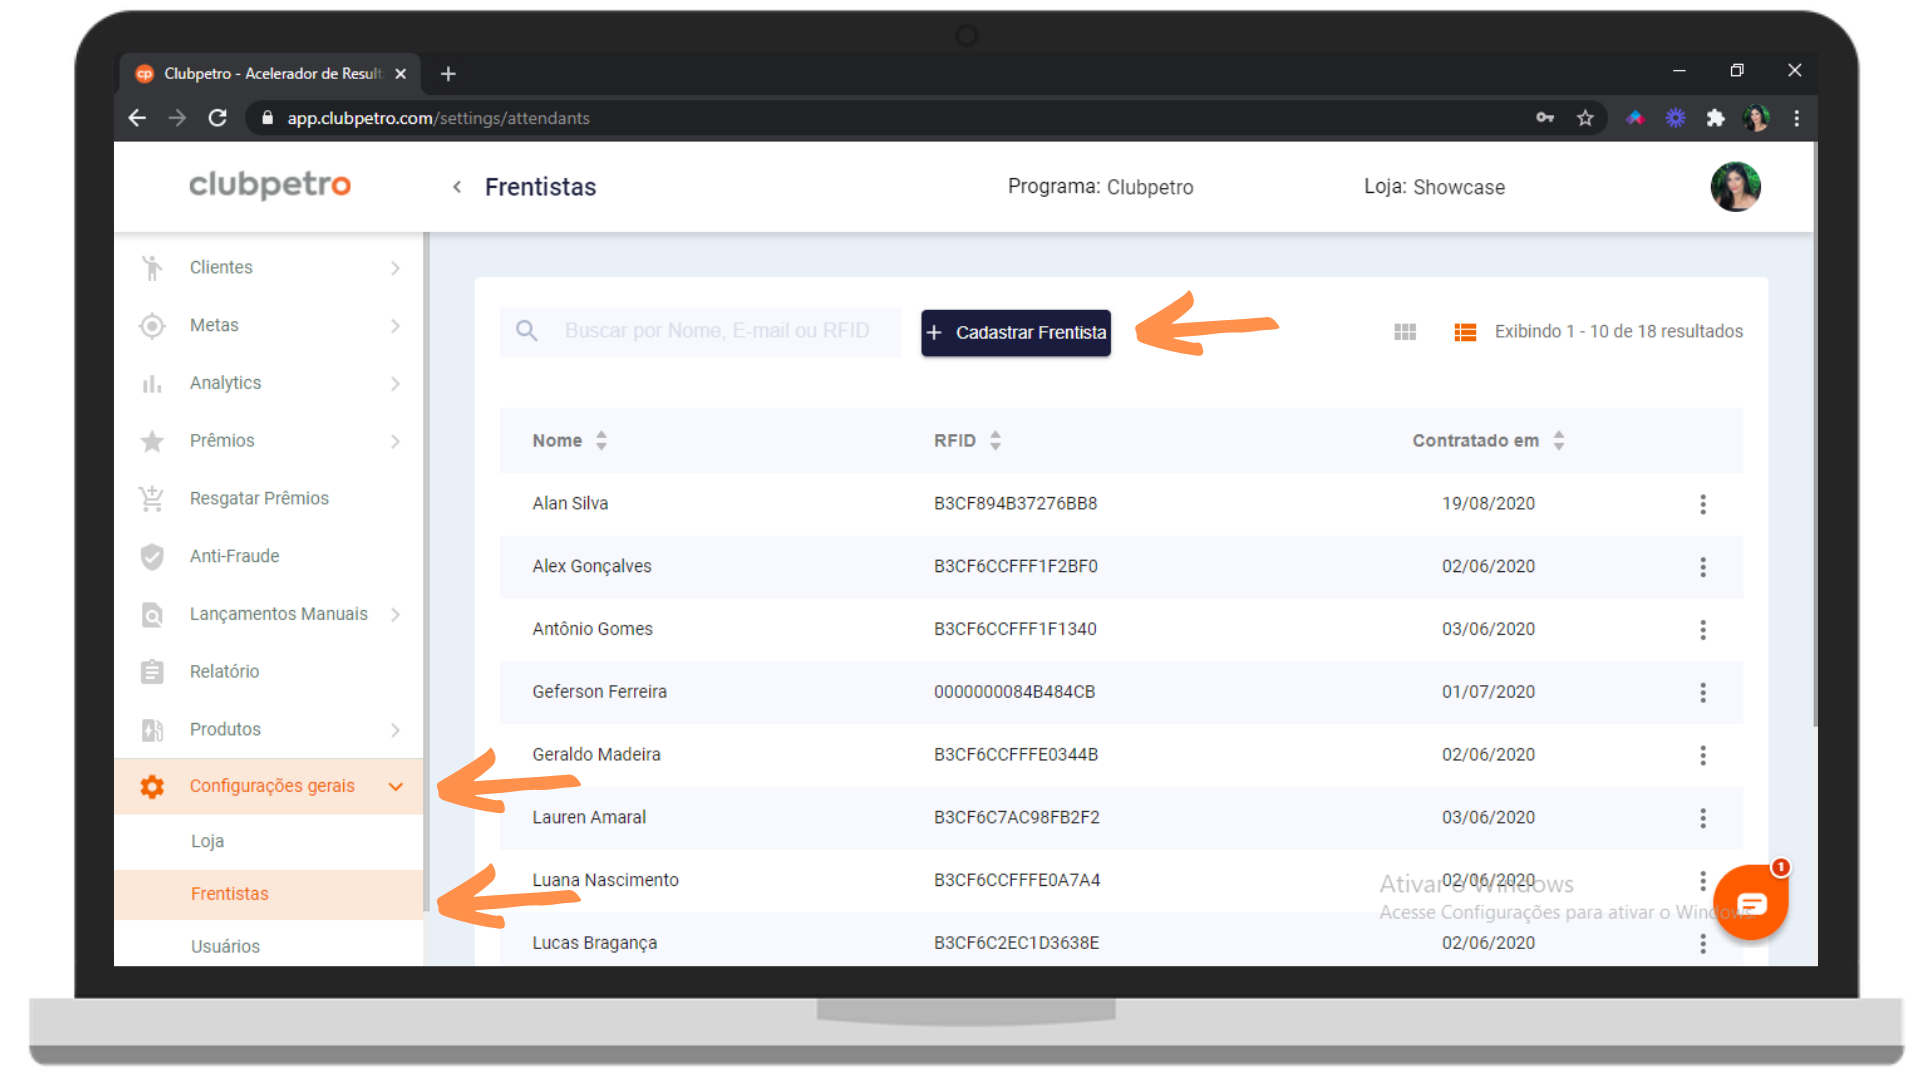The width and height of the screenshot is (1920, 1080).
Task: Click the Resgatar Prêmios cart icon
Action: tap(152, 498)
